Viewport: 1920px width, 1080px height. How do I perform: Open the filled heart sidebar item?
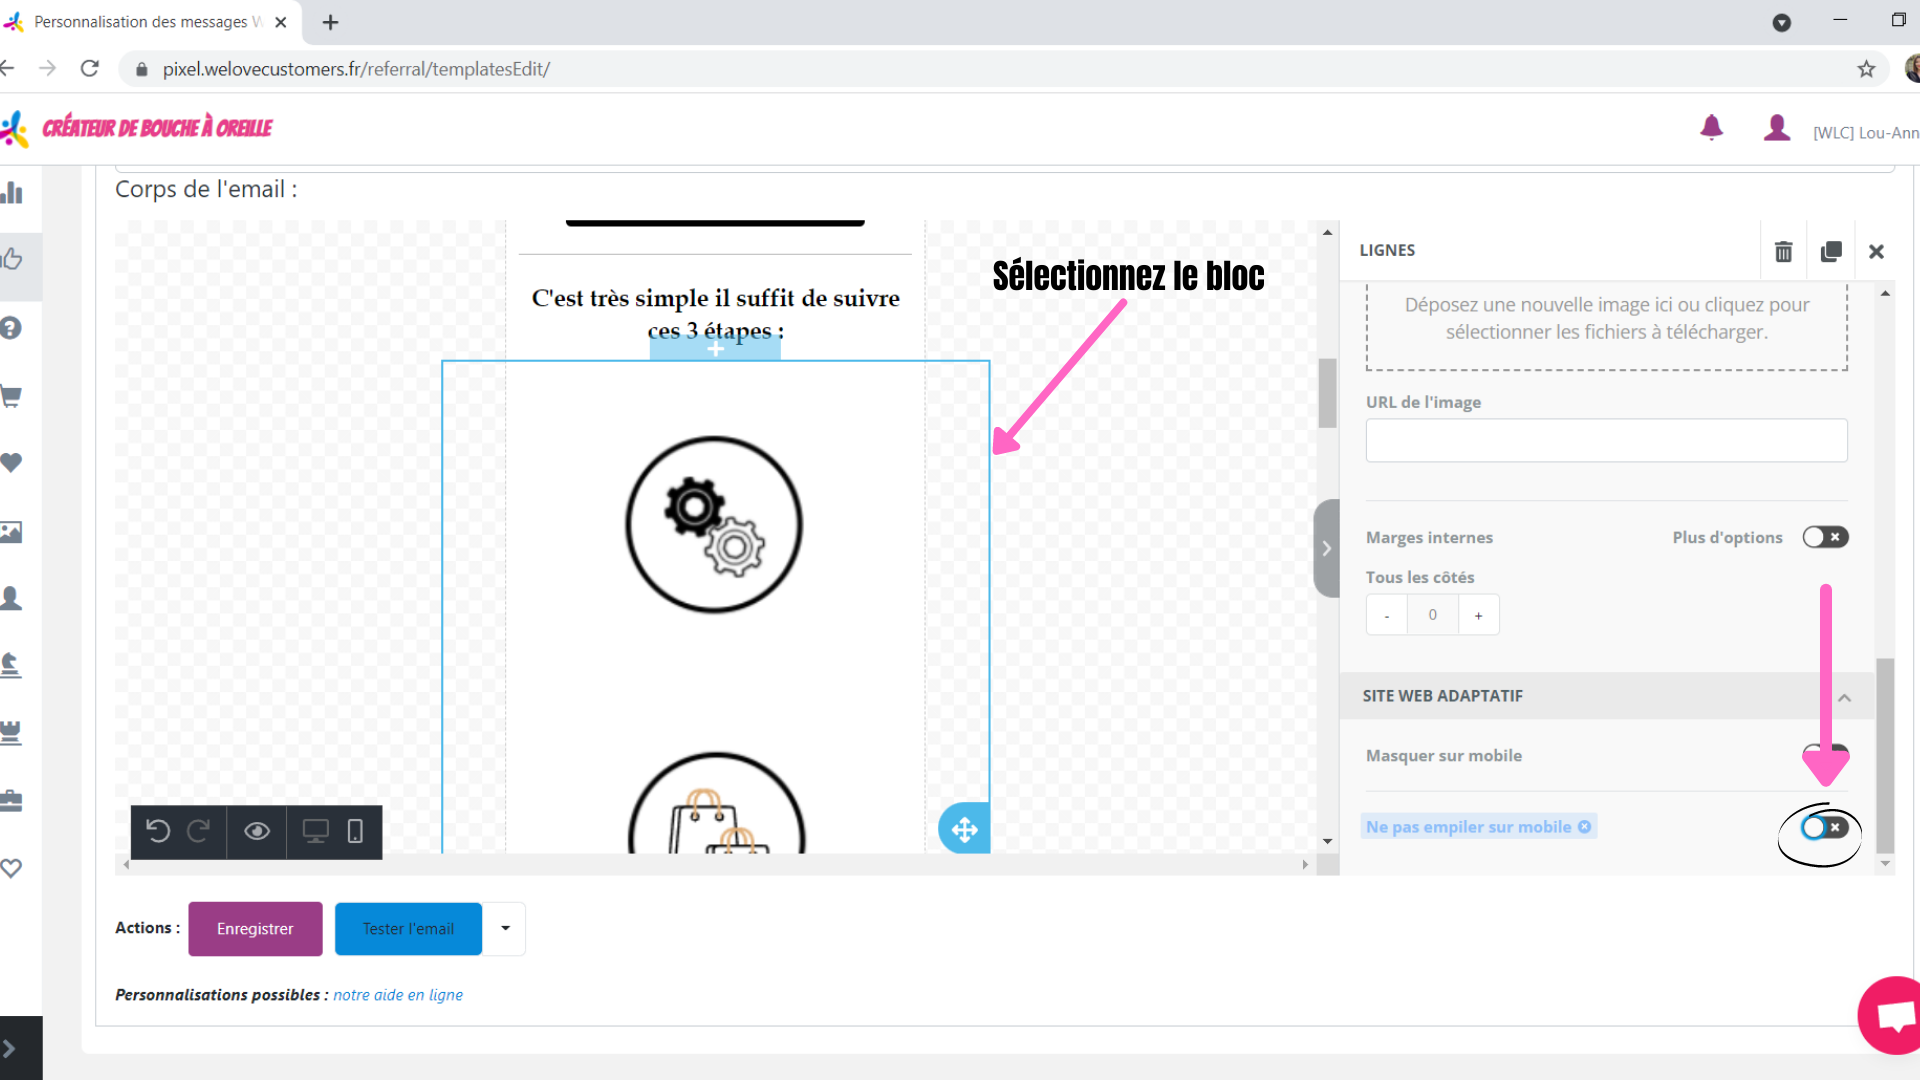pyautogui.click(x=11, y=463)
